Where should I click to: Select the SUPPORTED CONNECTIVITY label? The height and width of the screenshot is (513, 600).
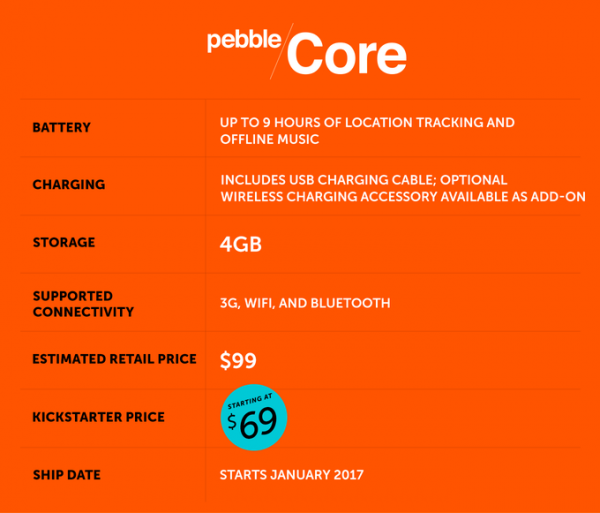[x=82, y=304]
